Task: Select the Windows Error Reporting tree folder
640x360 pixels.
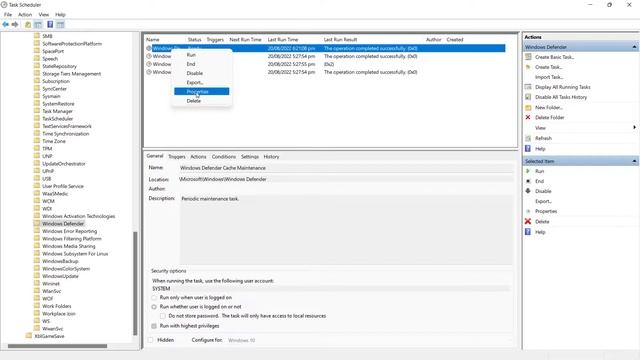Action: point(69,231)
